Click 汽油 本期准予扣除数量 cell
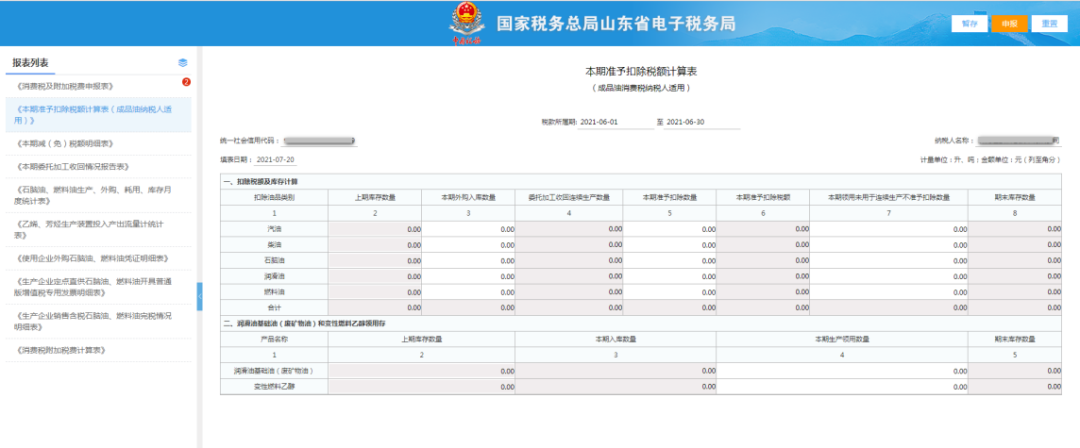The width and height of the screenshot is (1080, 448). click(x=669, y=228)
